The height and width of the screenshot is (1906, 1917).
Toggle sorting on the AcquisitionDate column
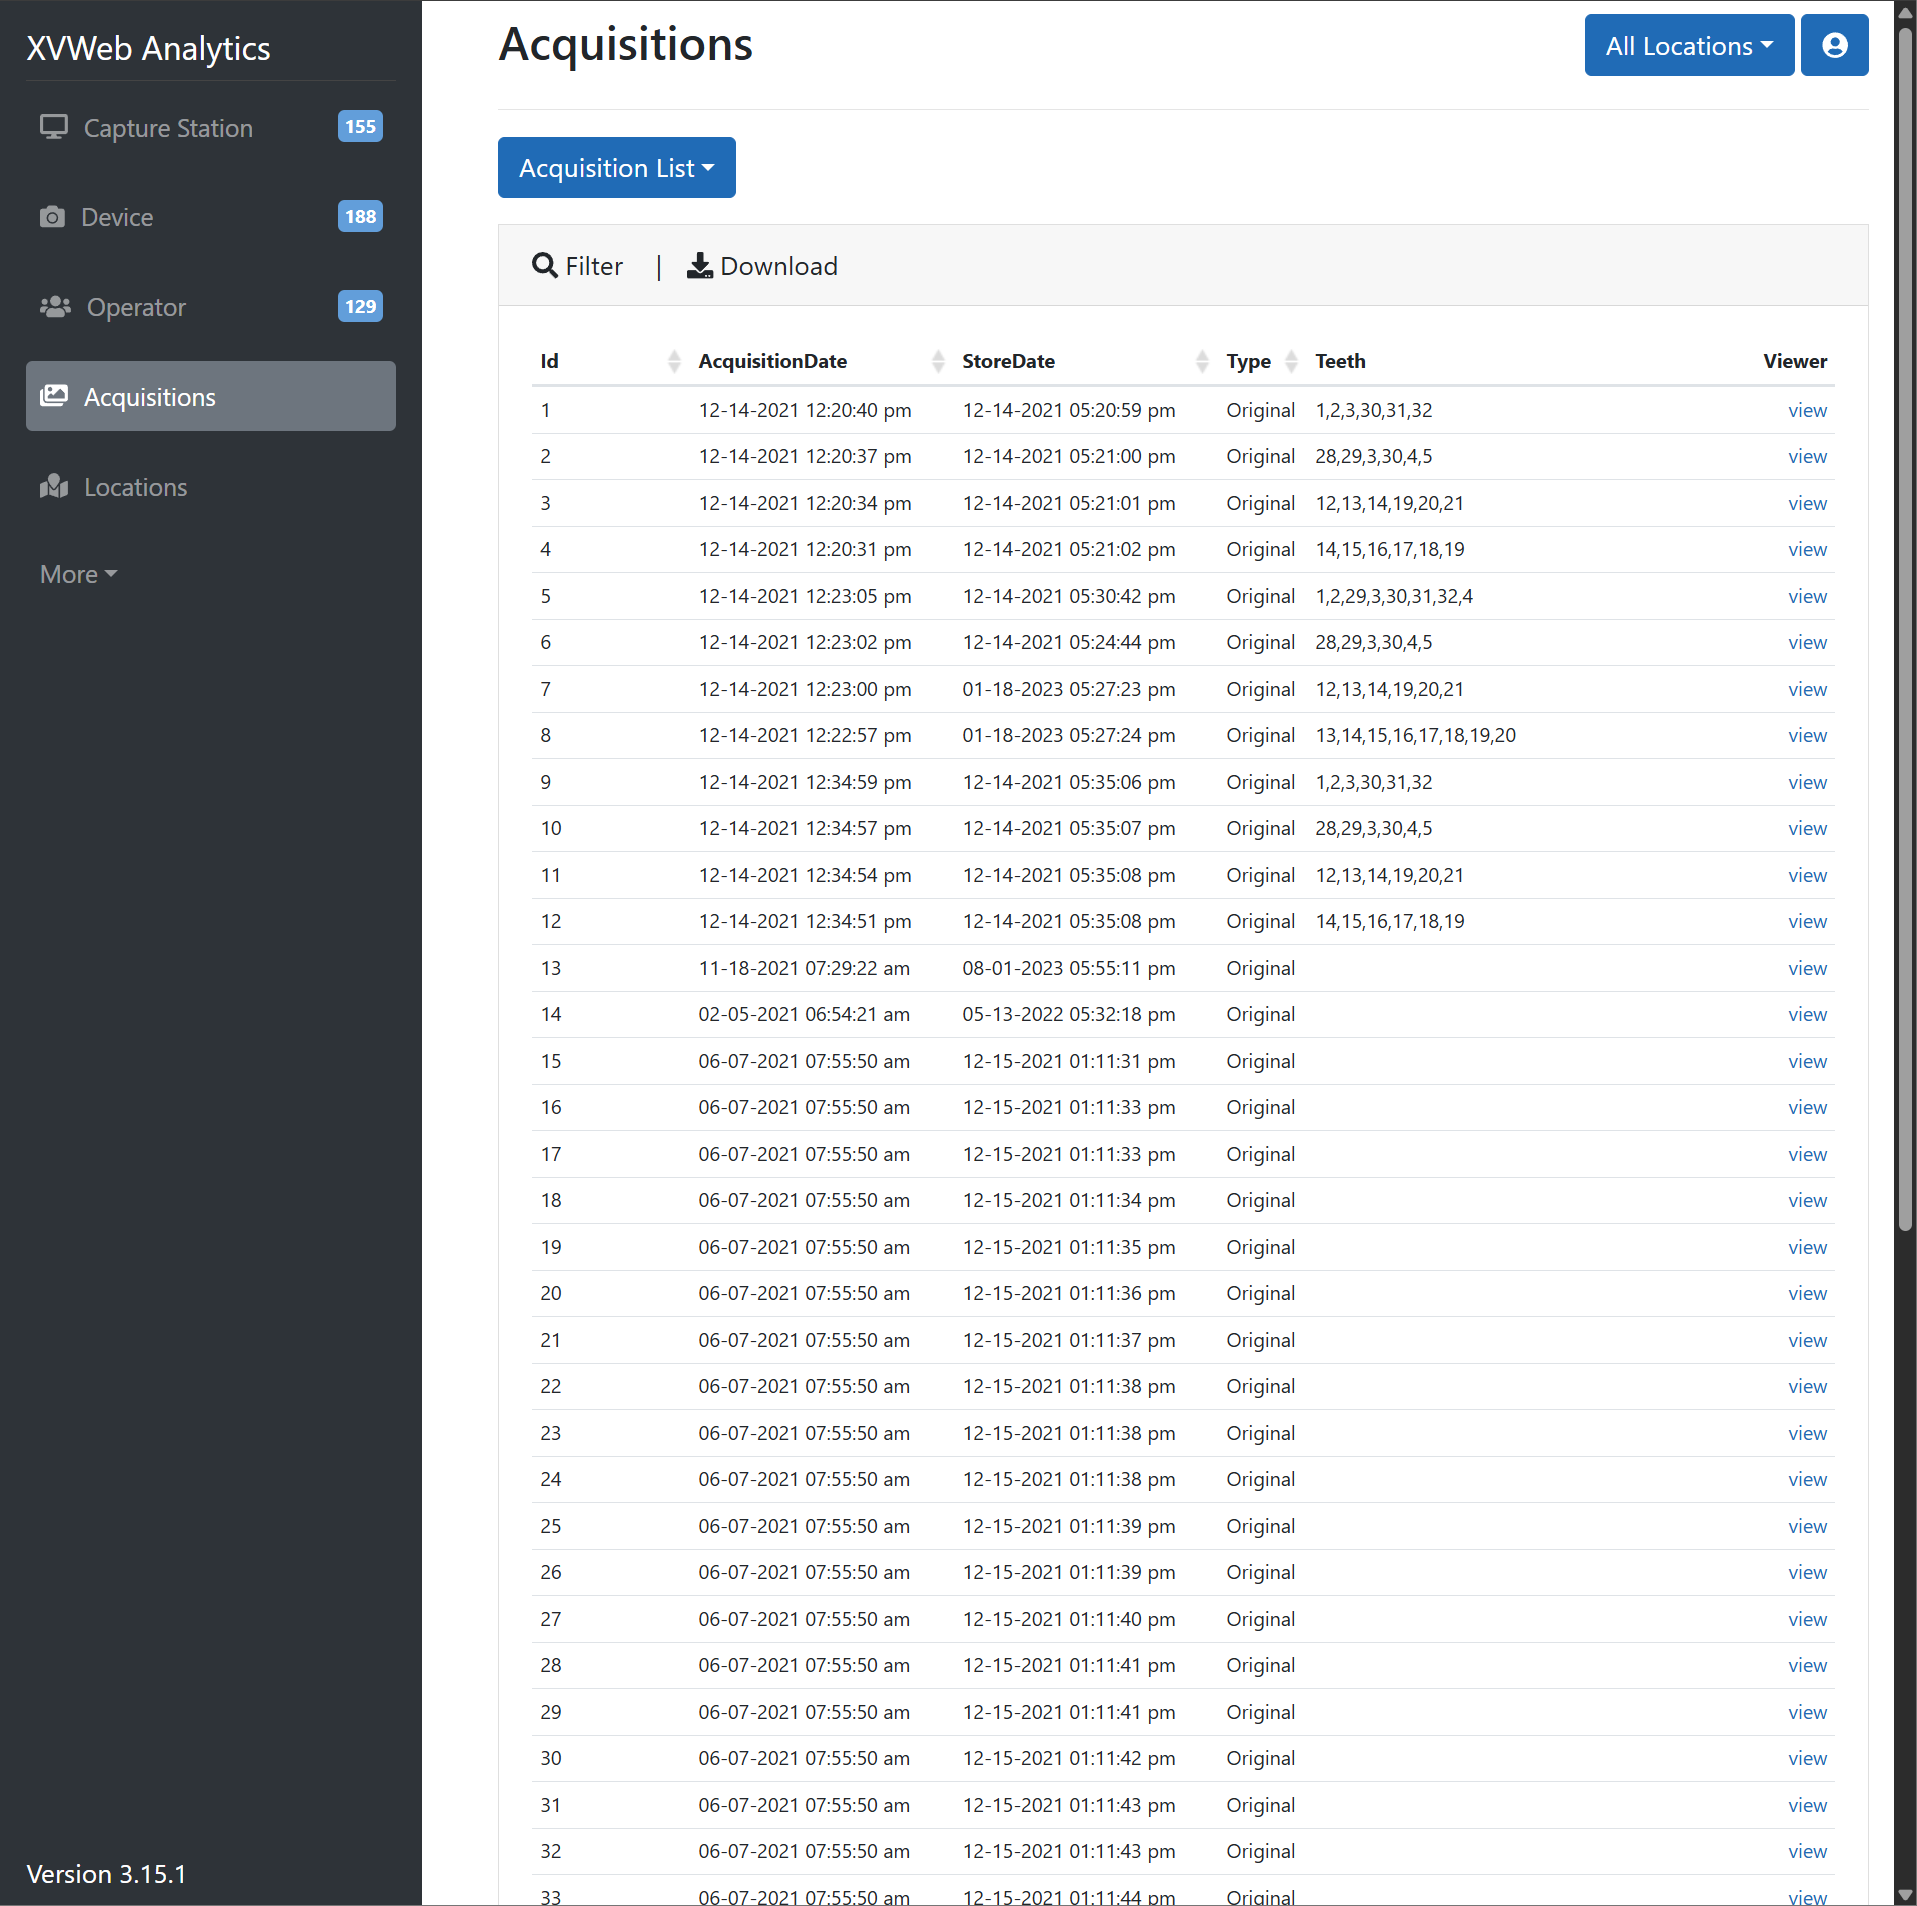click(937, 361)
